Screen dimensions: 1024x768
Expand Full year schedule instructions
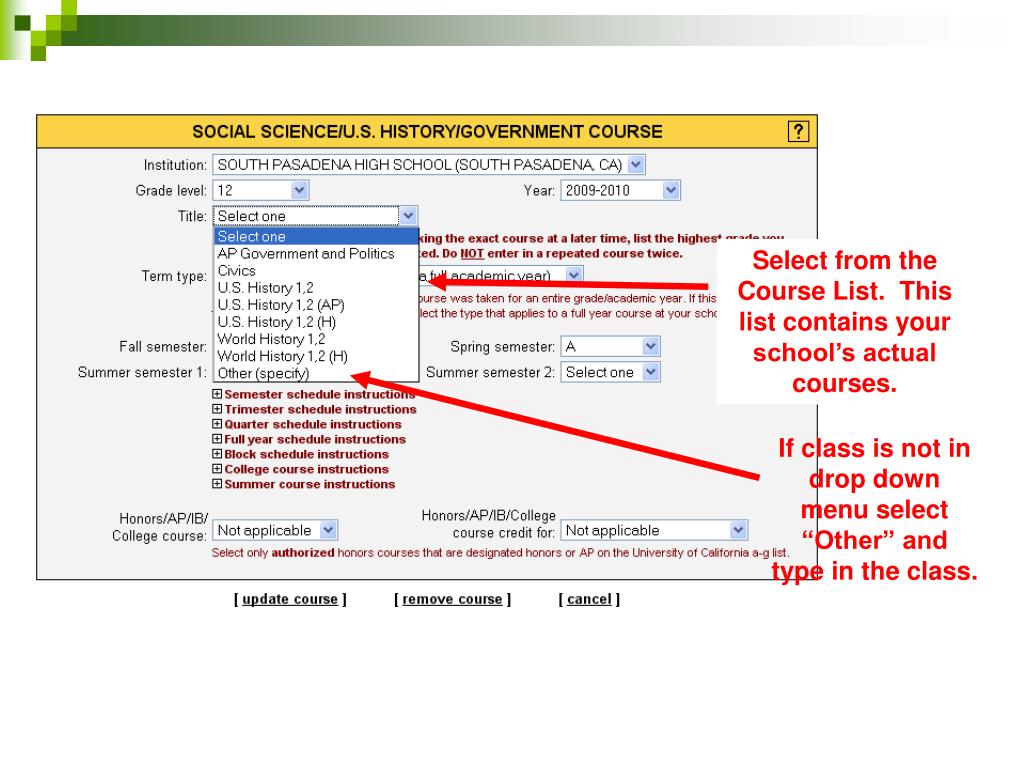(x=217, y=439)
